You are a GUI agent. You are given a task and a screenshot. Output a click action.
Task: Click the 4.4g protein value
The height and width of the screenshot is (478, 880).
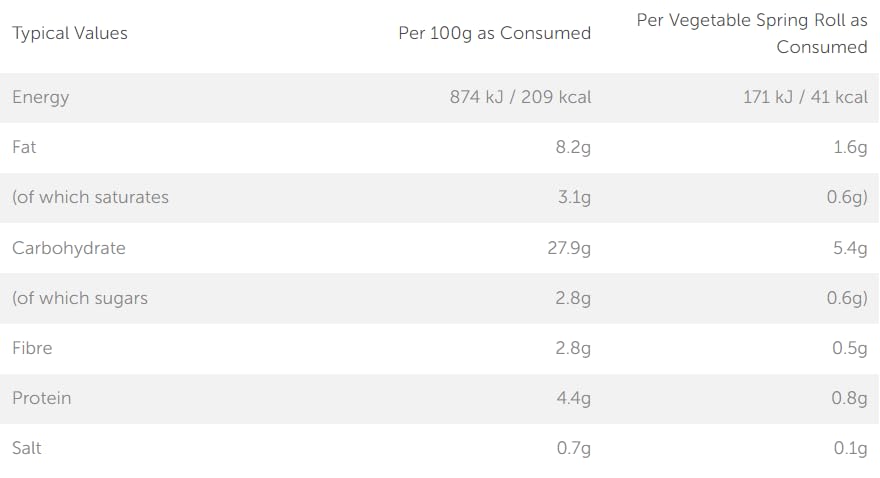pos(573,398)
